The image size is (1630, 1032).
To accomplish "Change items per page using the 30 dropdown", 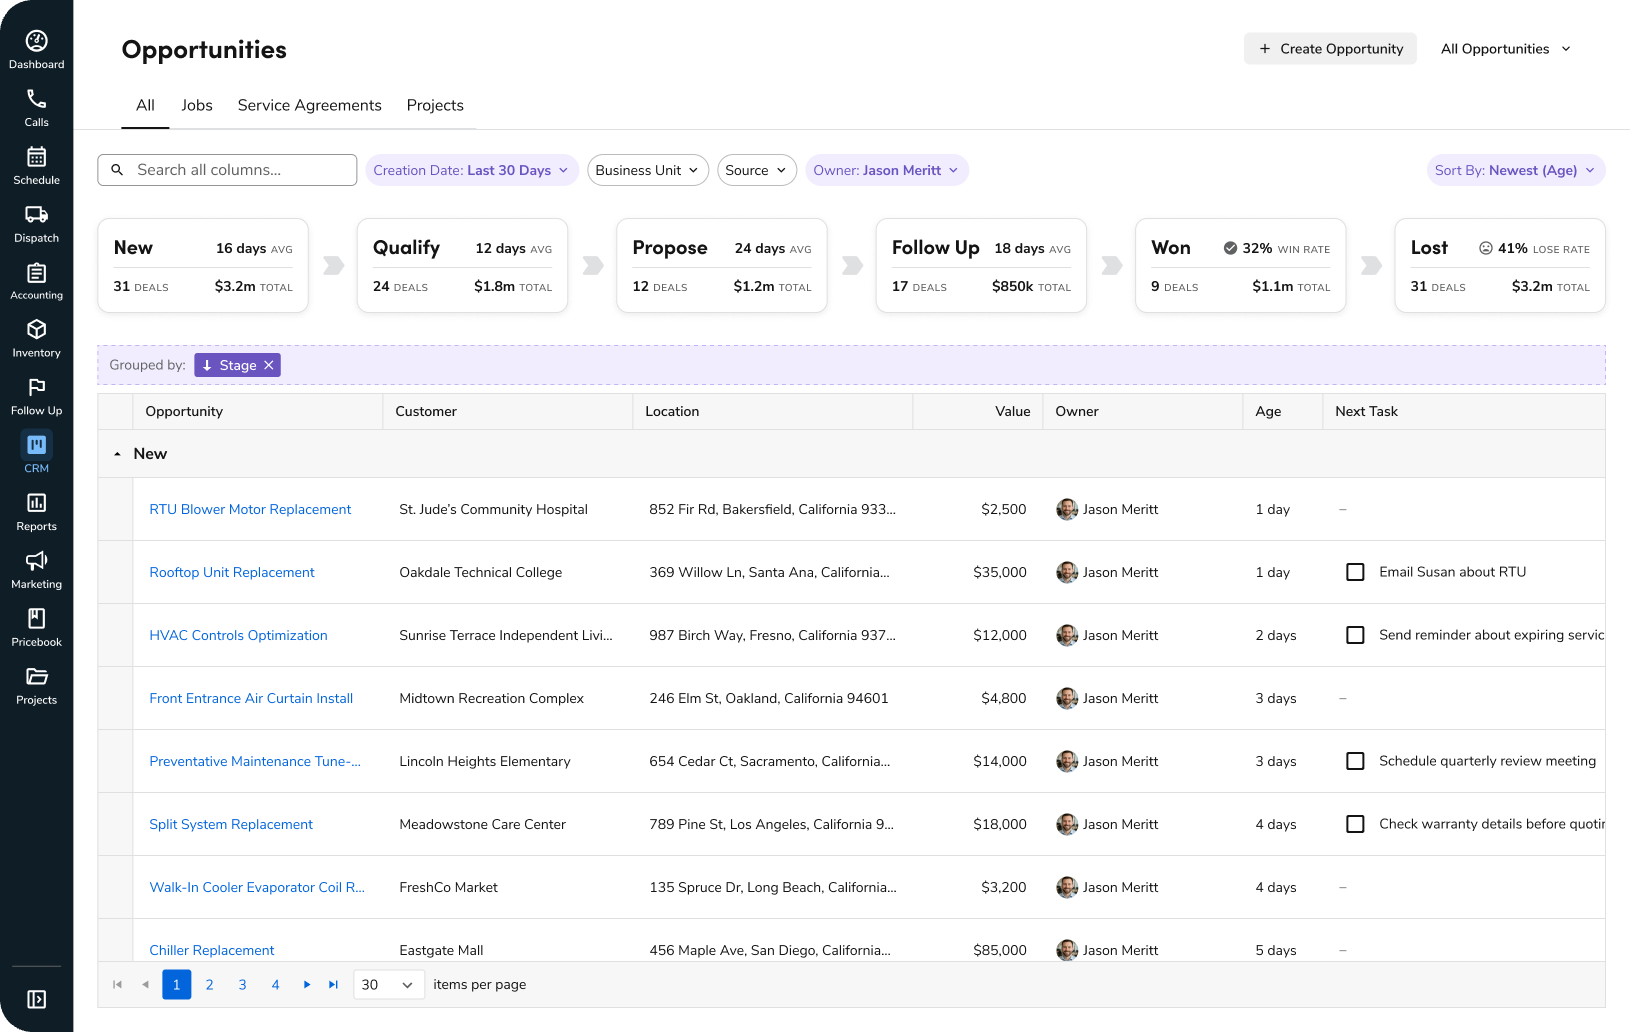I will 388,984.
